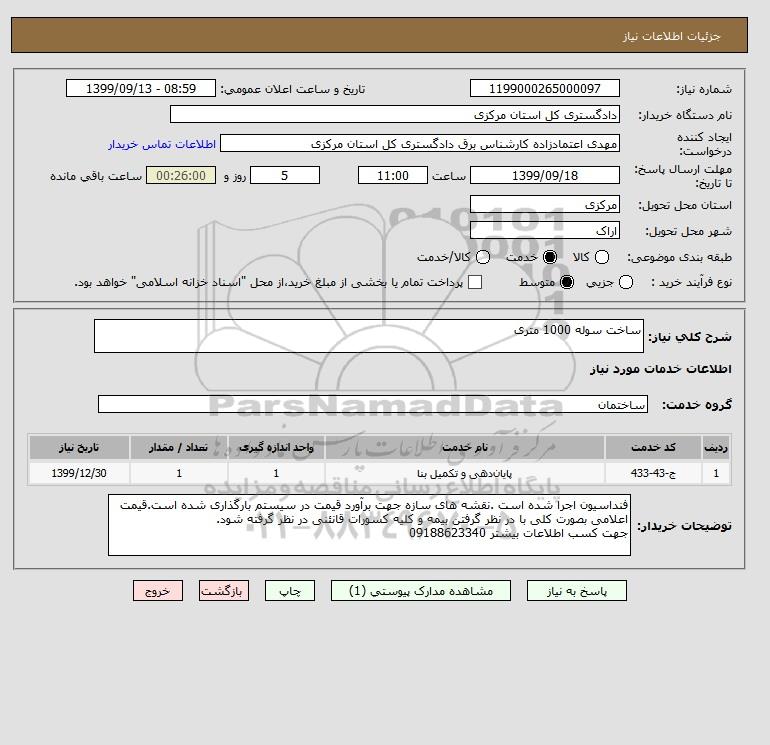The height and width of the screenshot is (745, 770).
Task: Select the کالا/خدمت radio button
Action: tap(483, 257)
